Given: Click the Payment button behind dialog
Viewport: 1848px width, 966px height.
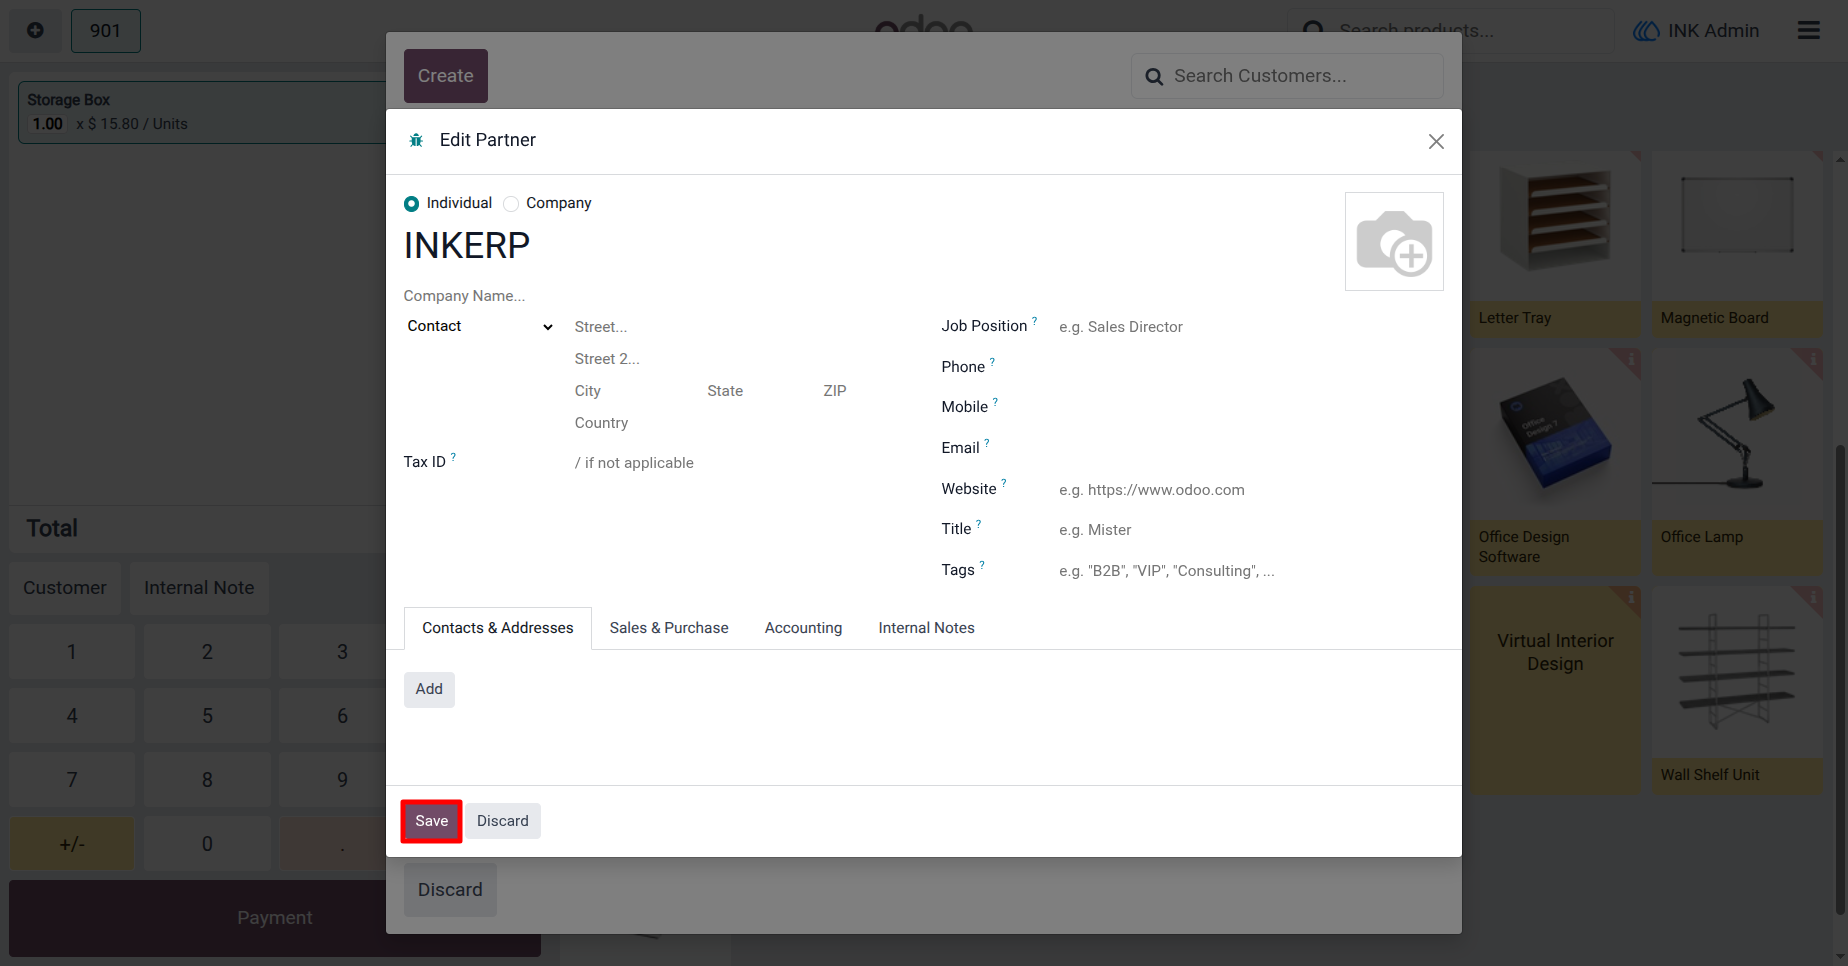Looking at the screenshot, I should click(275, 918).
